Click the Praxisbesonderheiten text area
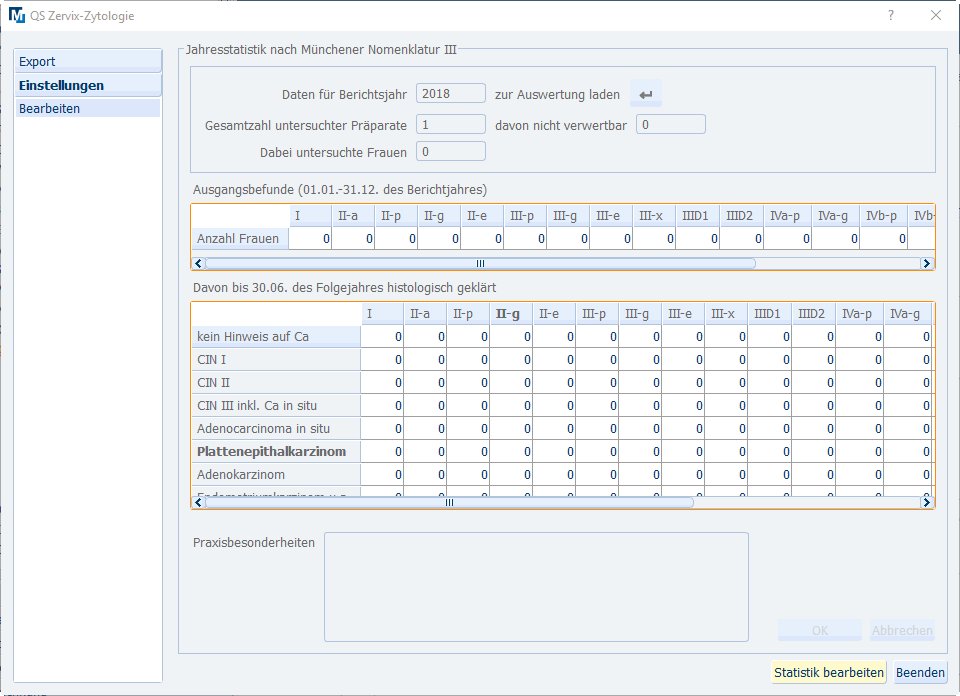The height and width of the screenshot is (696, 960). click(536, 586)
